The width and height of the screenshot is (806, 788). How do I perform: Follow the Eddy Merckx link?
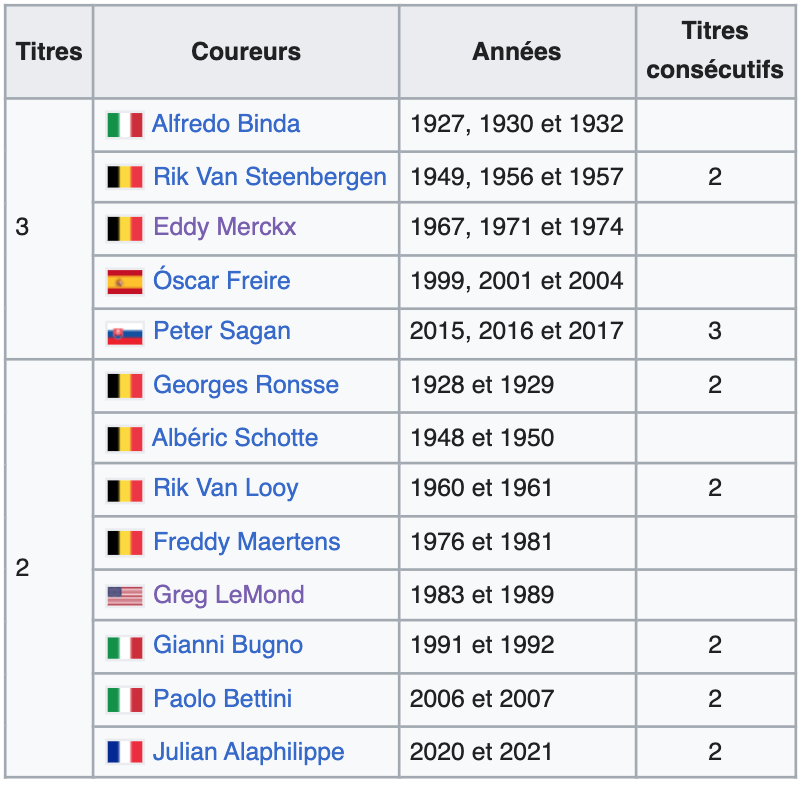click(x=224, y=227)
